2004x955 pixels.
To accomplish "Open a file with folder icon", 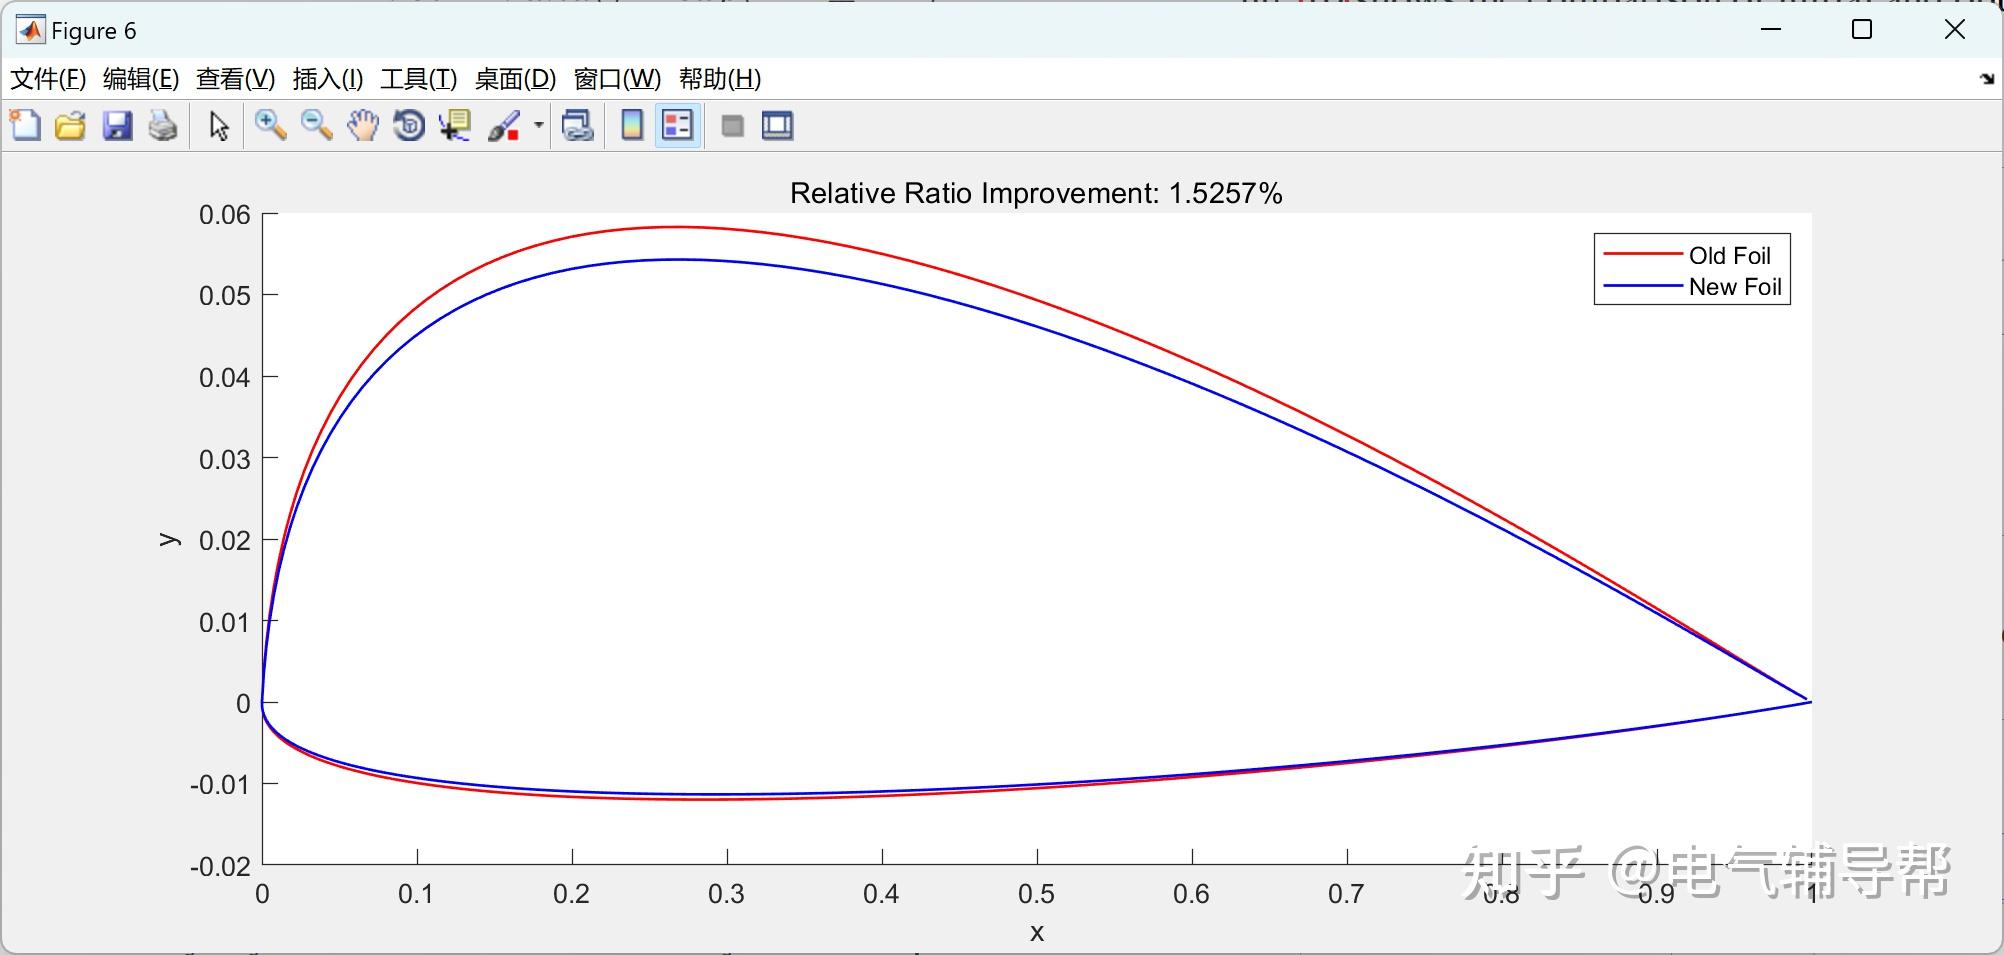I will coord(70,126).
